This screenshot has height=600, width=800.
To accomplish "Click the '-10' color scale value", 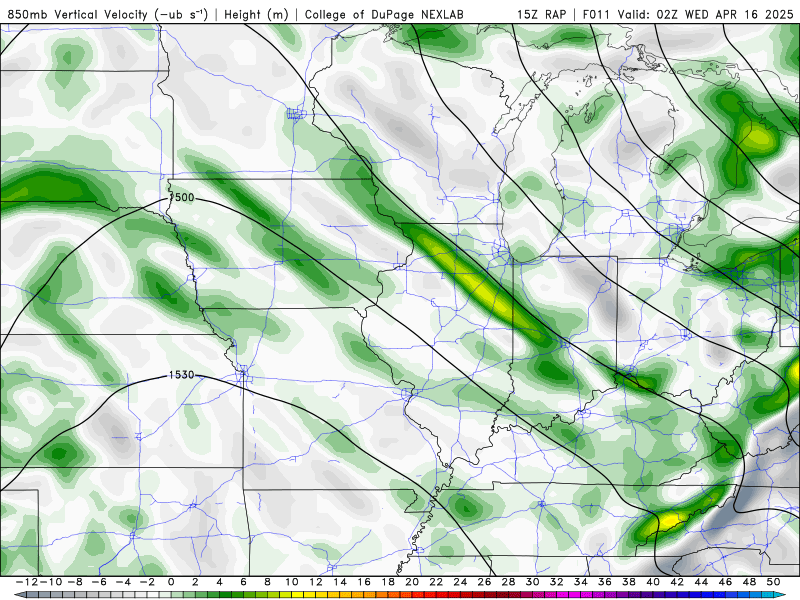I will pyautogui.click(x=51, y=582).
